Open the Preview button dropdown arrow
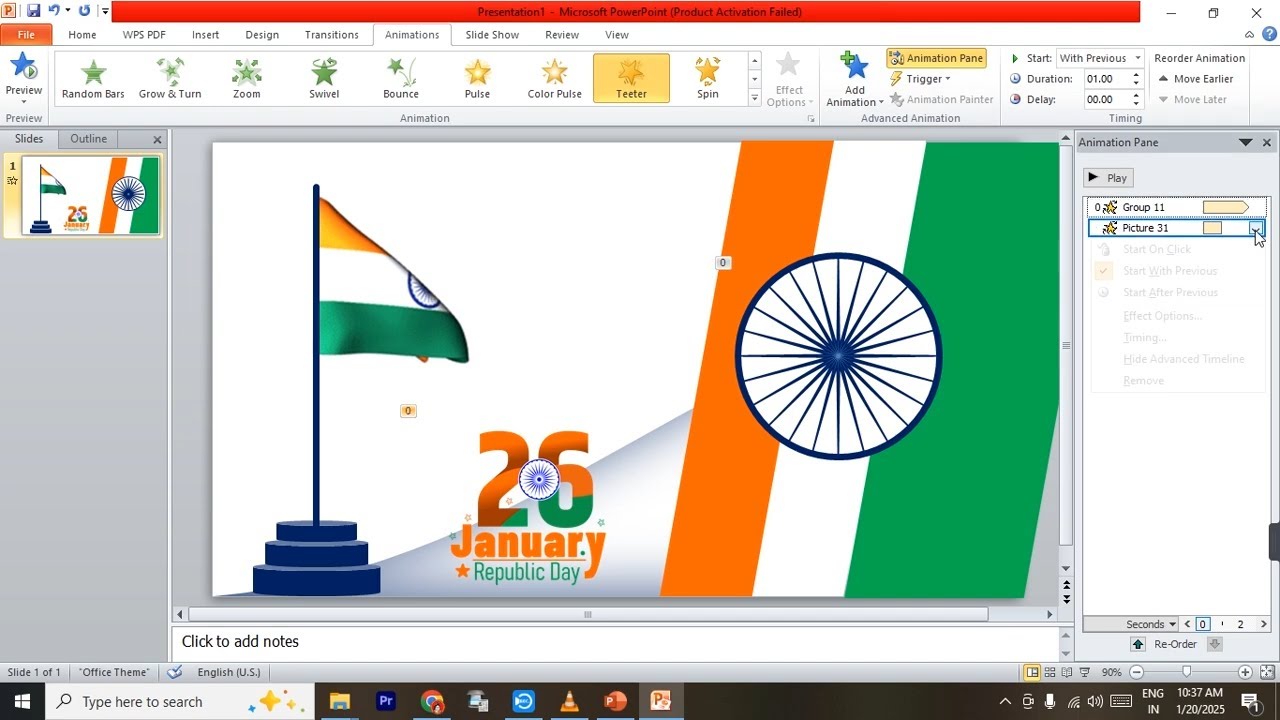Viewport: 1280px width, 720px height. tap(23, 102)
